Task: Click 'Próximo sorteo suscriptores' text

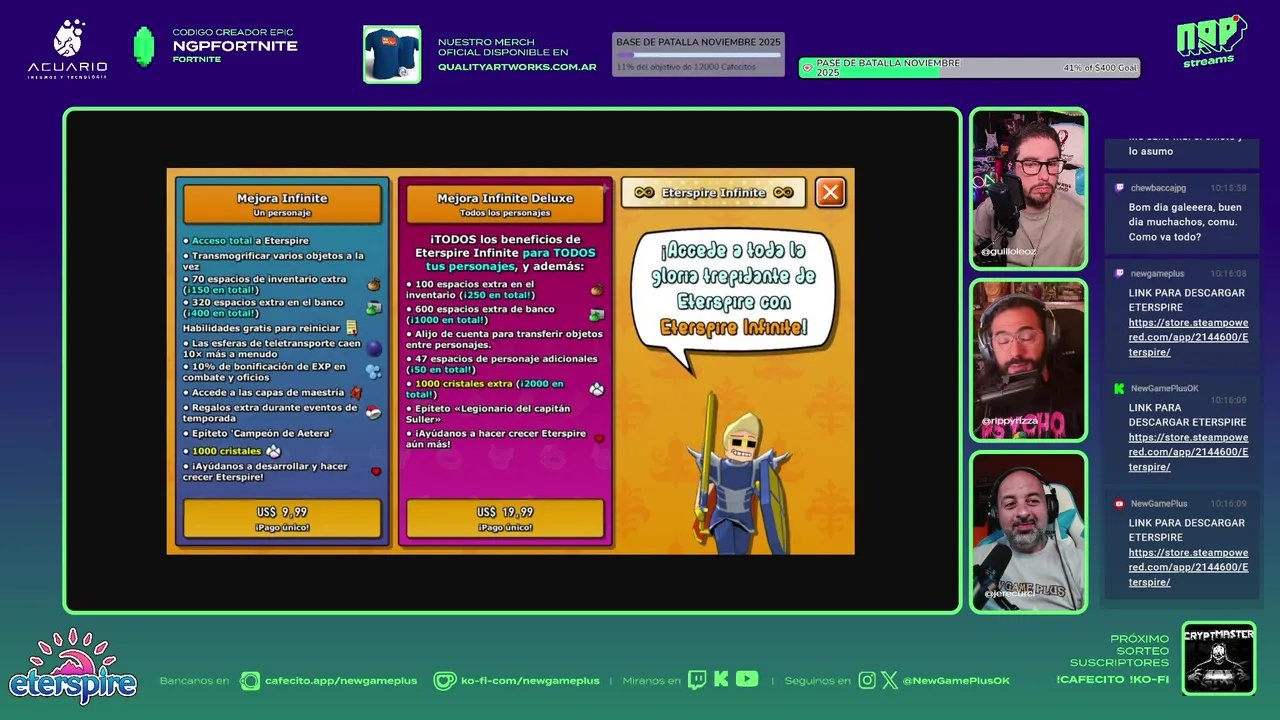Action: tap(1119, 650)
